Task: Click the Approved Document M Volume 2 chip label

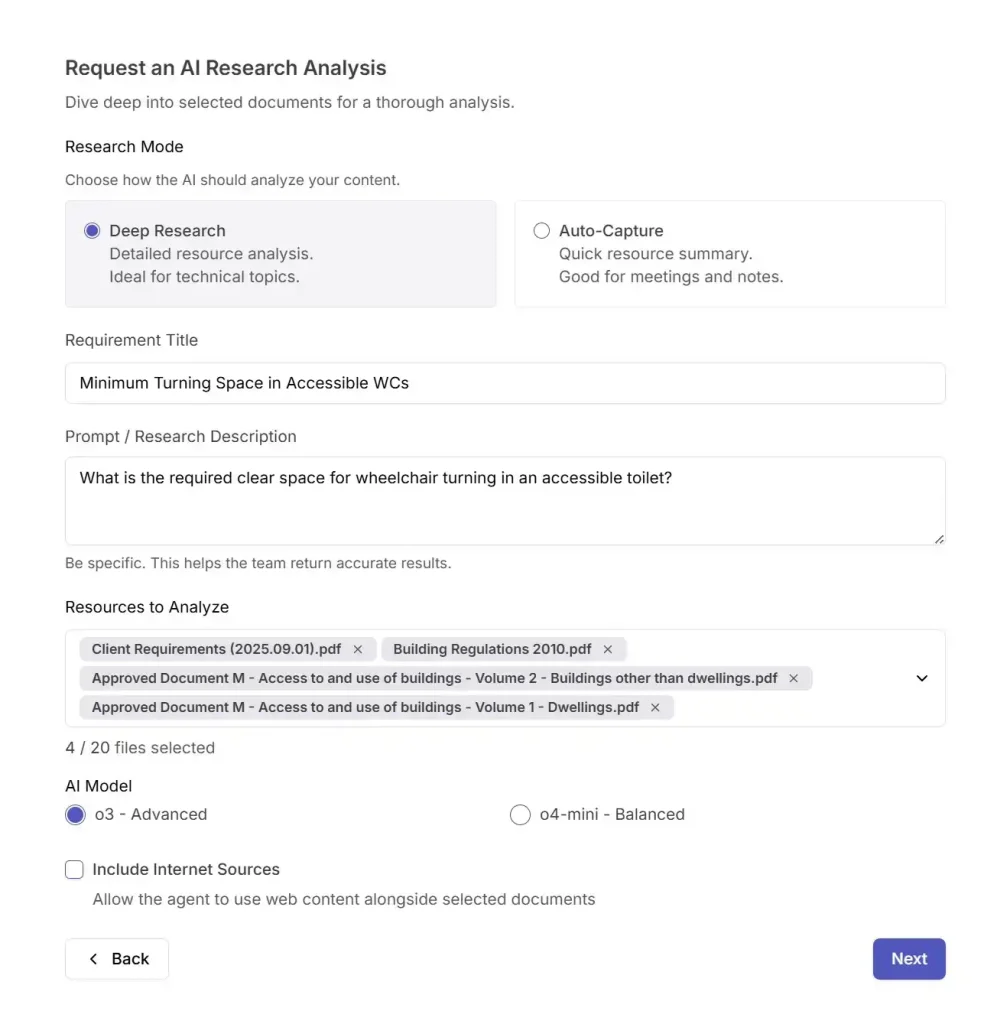Action: click(434, 678)
